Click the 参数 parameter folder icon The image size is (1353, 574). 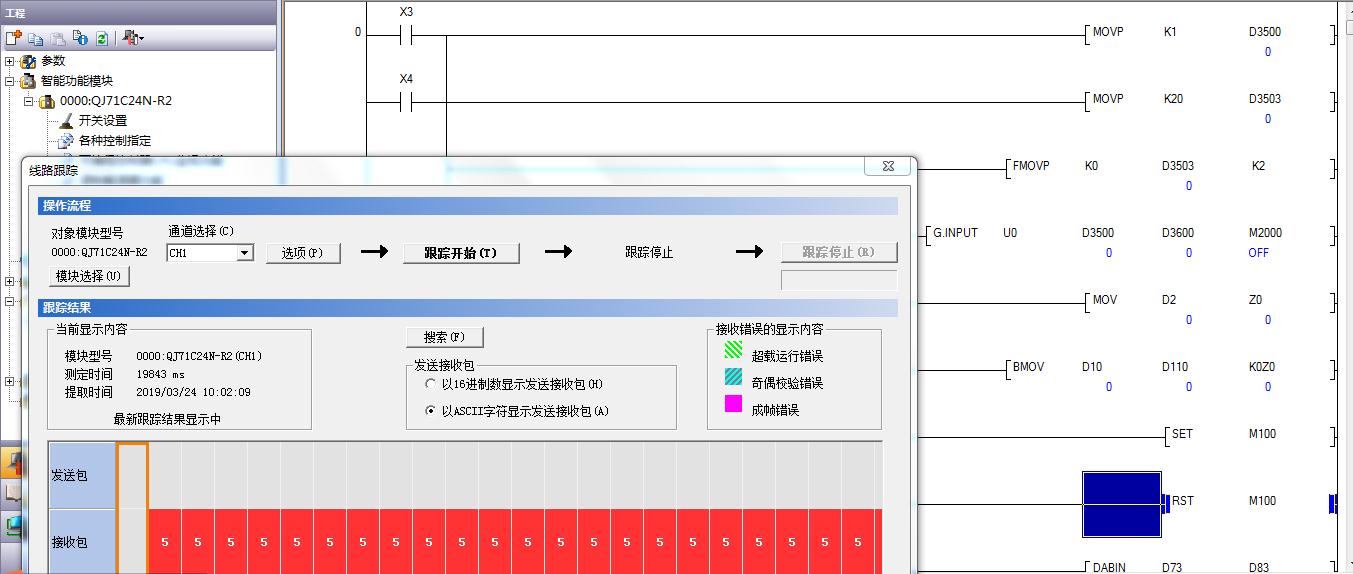pyautogui.click(x=28, y=61)
